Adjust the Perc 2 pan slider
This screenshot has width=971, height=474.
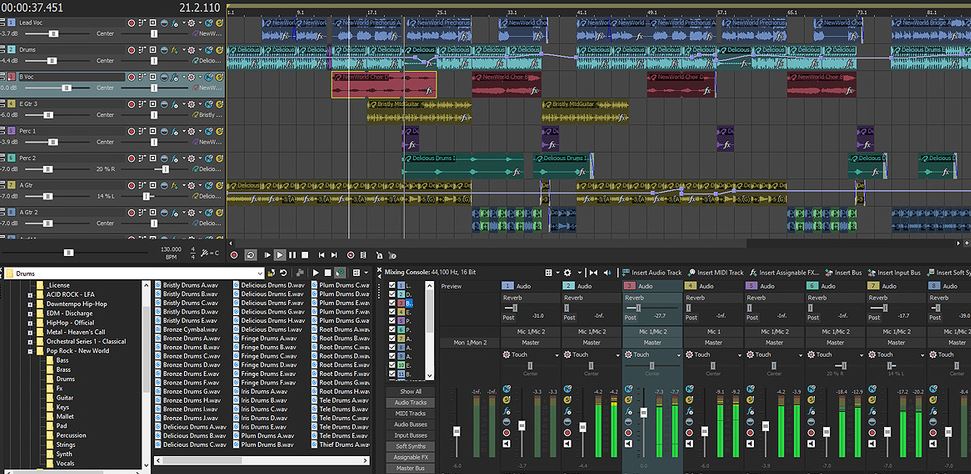tap(165, 169)
